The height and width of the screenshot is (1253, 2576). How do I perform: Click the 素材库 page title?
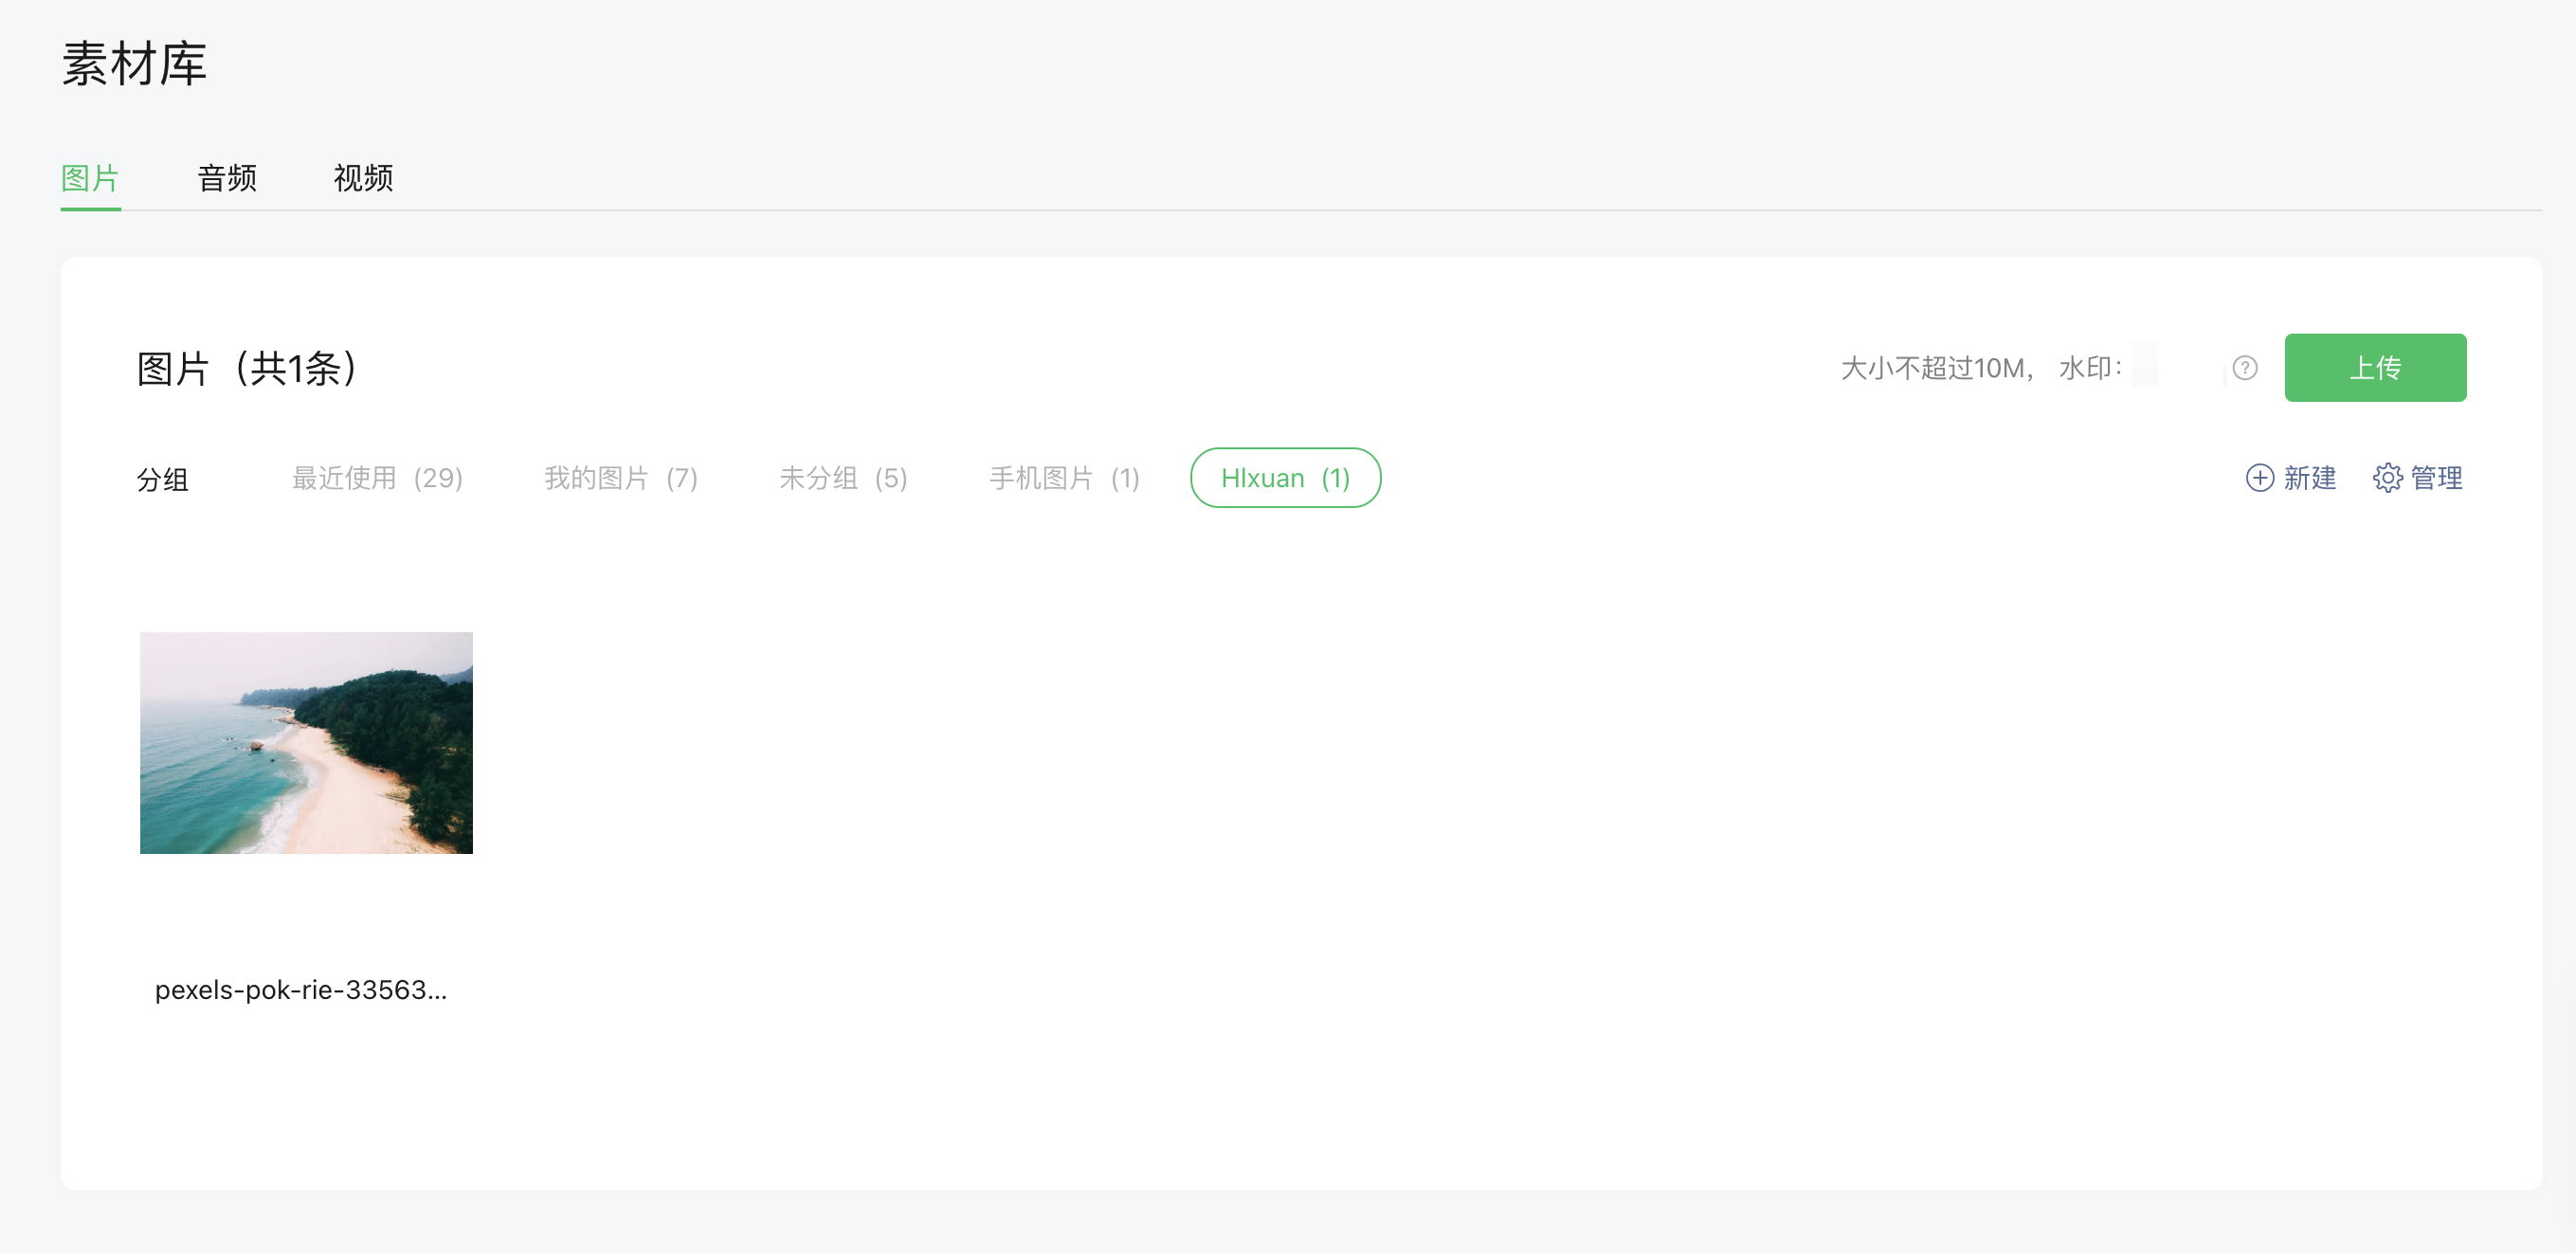click(134, 64)
